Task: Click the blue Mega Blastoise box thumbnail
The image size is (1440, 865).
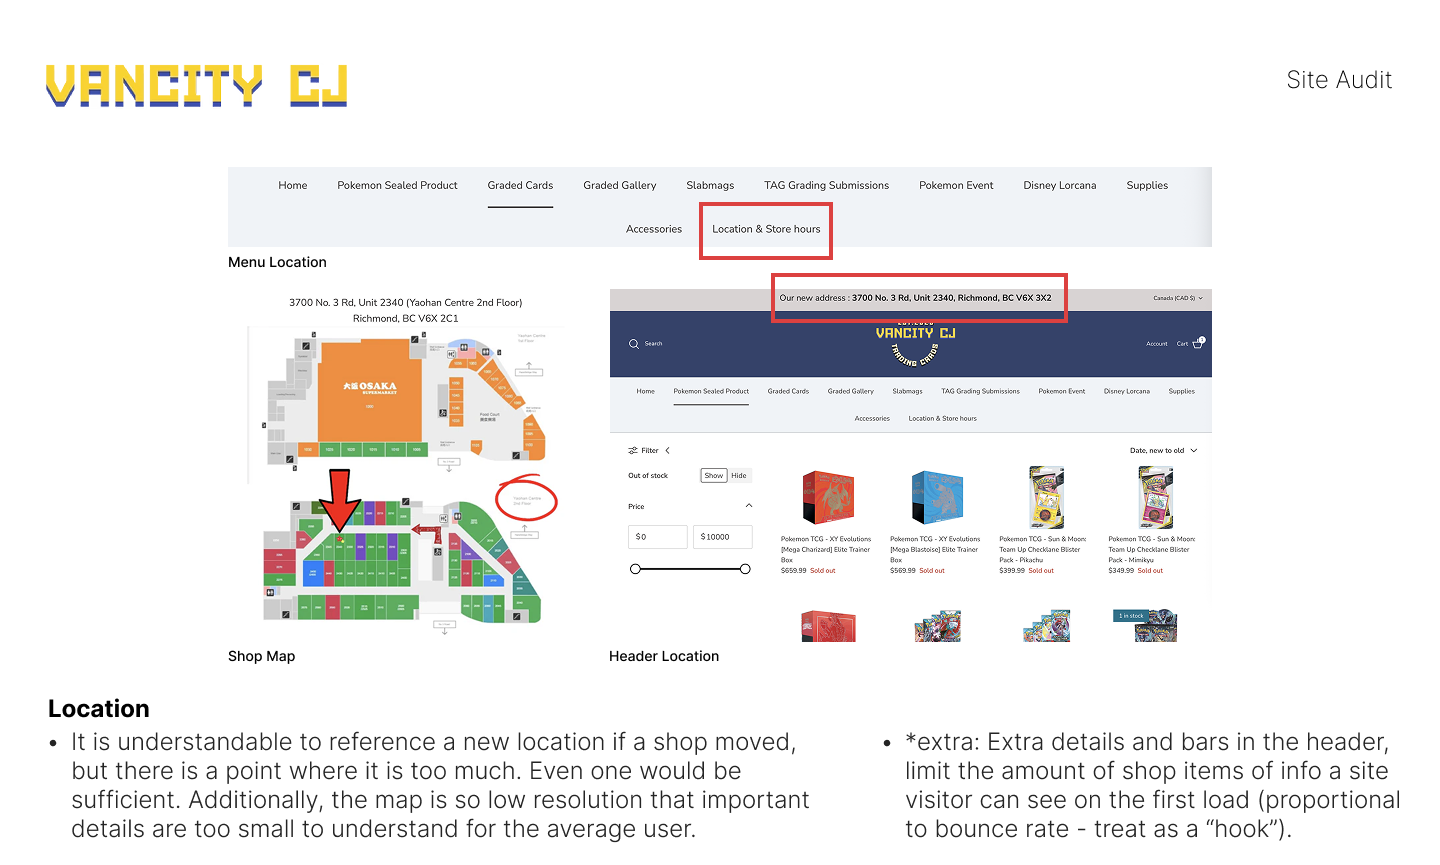Action: tap(937, 497)
